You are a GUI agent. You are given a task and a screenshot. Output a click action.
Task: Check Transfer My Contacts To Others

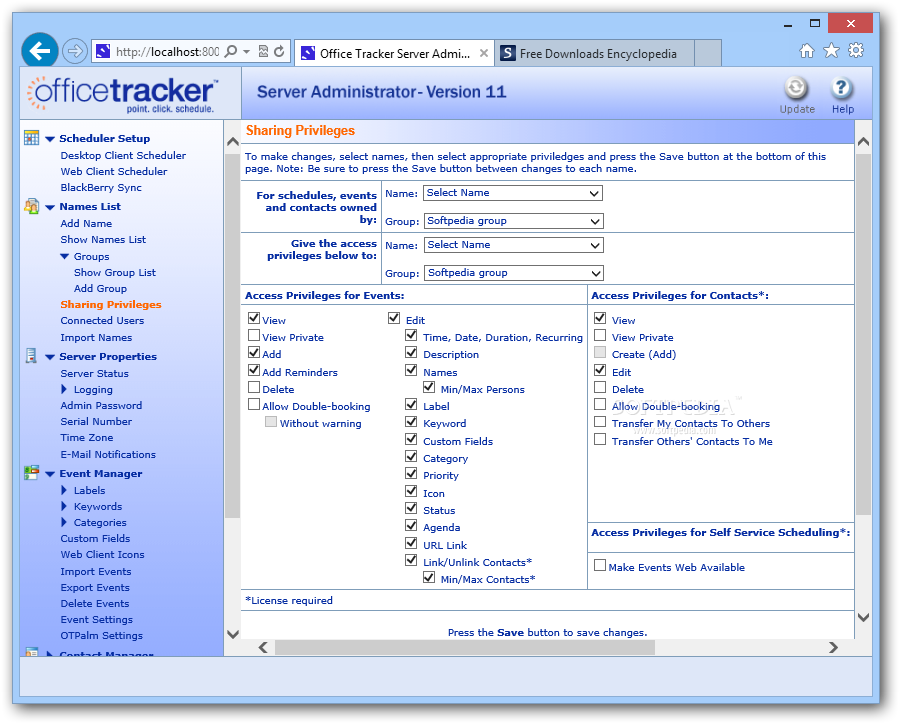(x=600, y=422)
